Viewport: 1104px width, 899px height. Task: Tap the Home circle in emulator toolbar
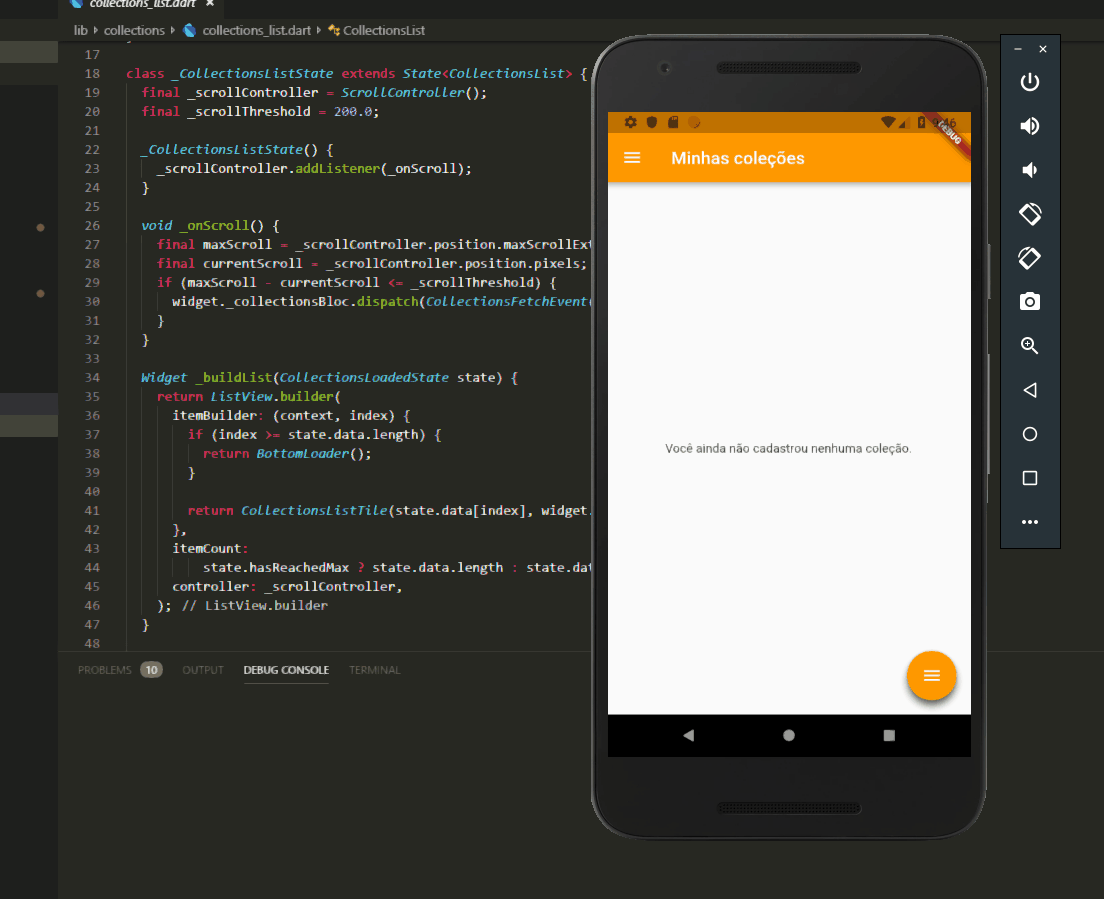click(1029, 434)
